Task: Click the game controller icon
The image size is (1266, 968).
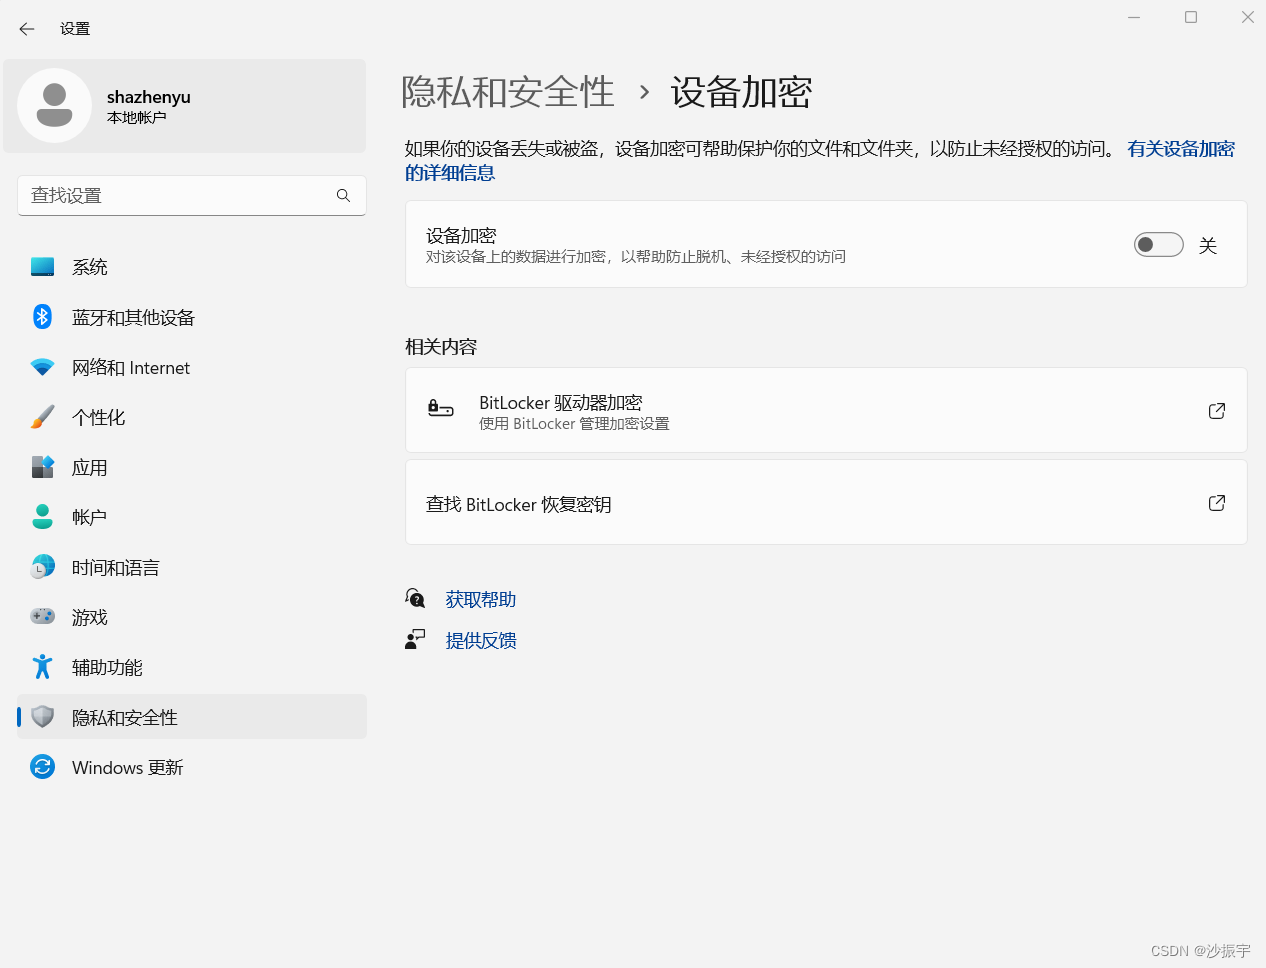Action: (42, 617)
